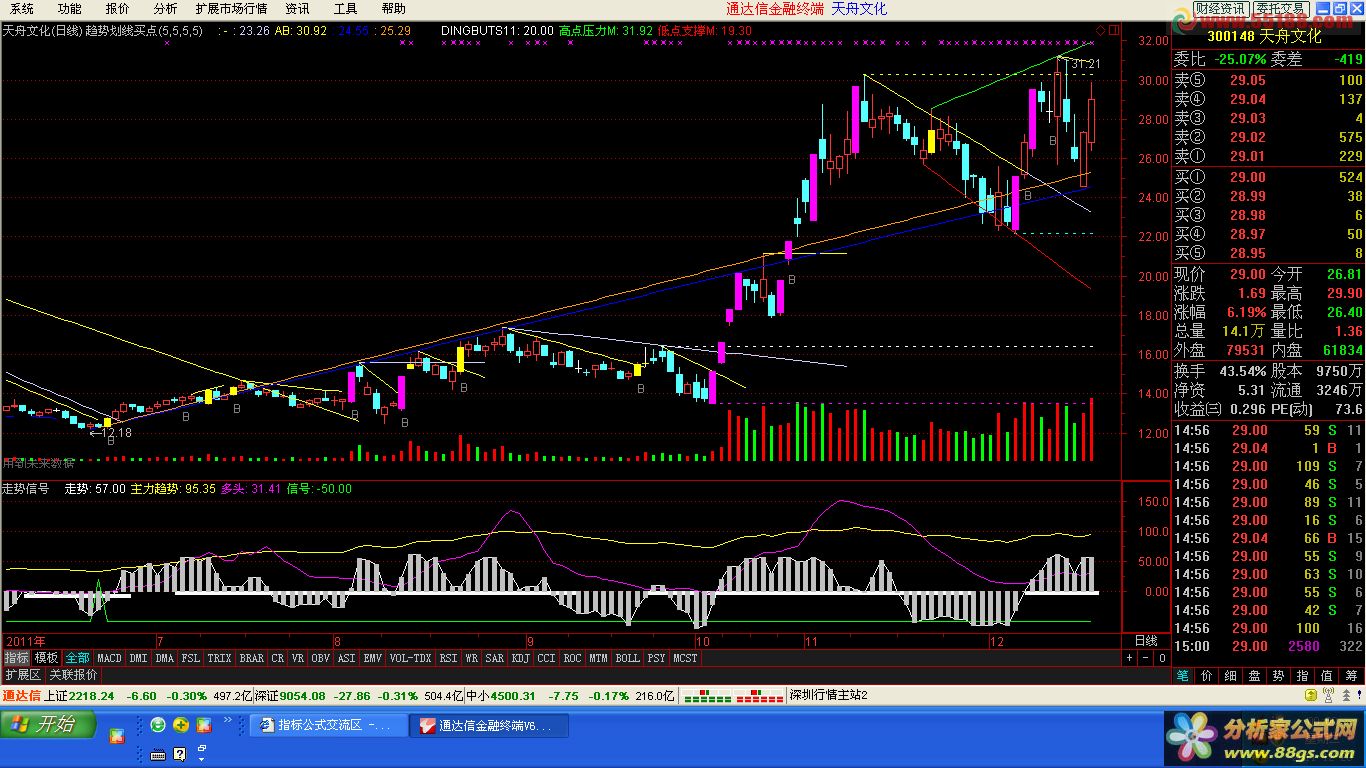Switch indicator to DMI

tap(138, 658)
